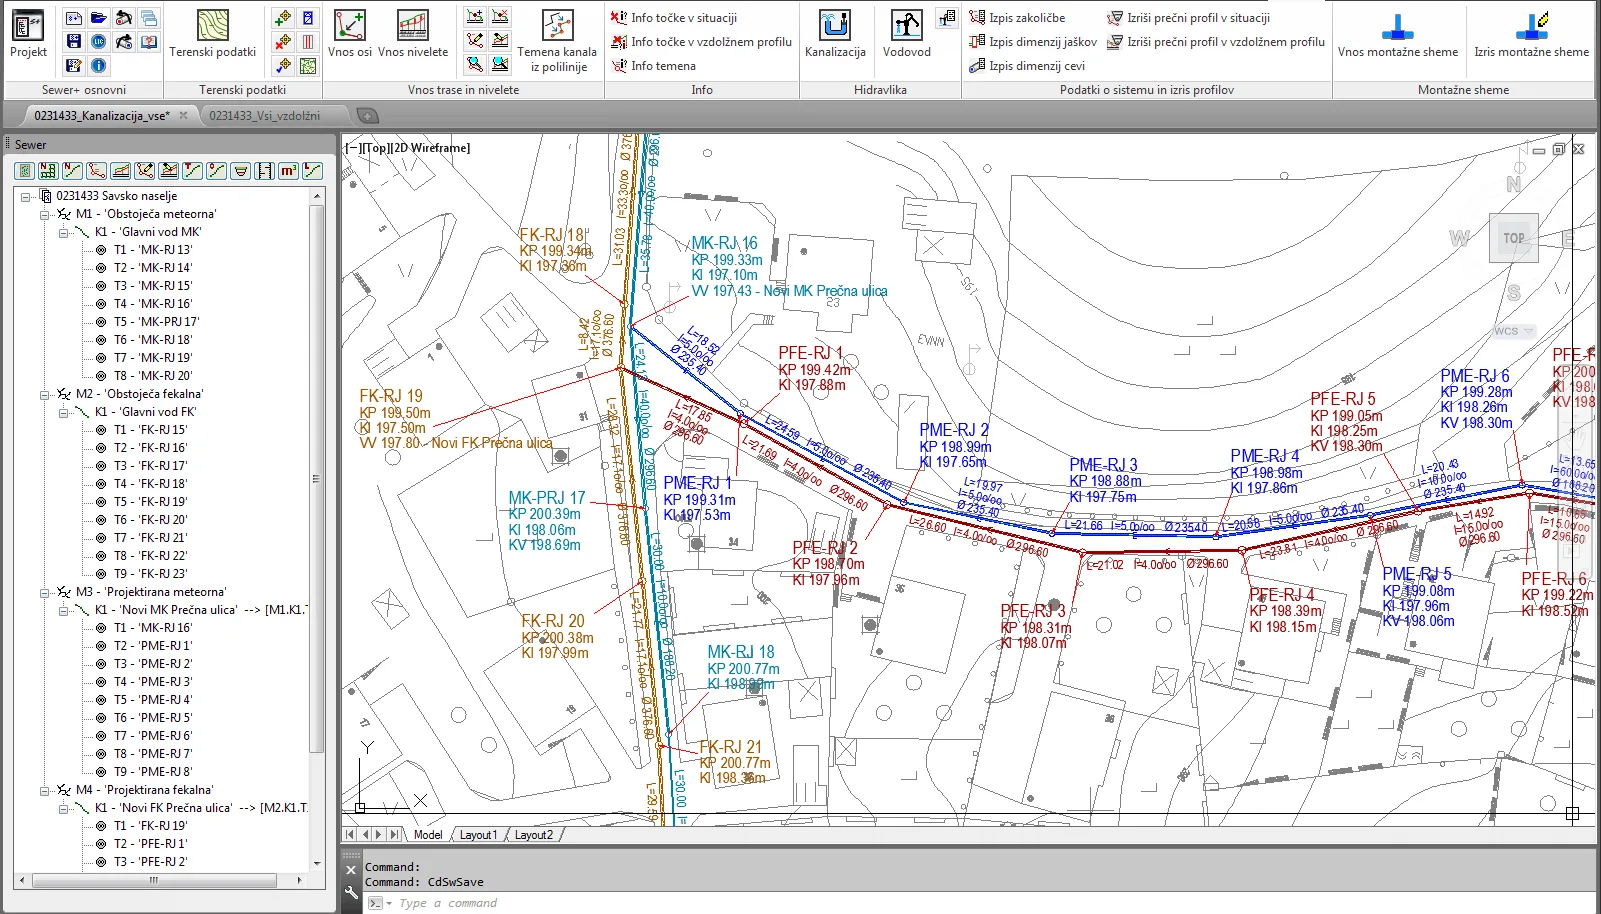Click the m³ volume icon in Sewer panel
Image resolution: width=1601 pixels, height=914 pixels.
tap(288, 171)
